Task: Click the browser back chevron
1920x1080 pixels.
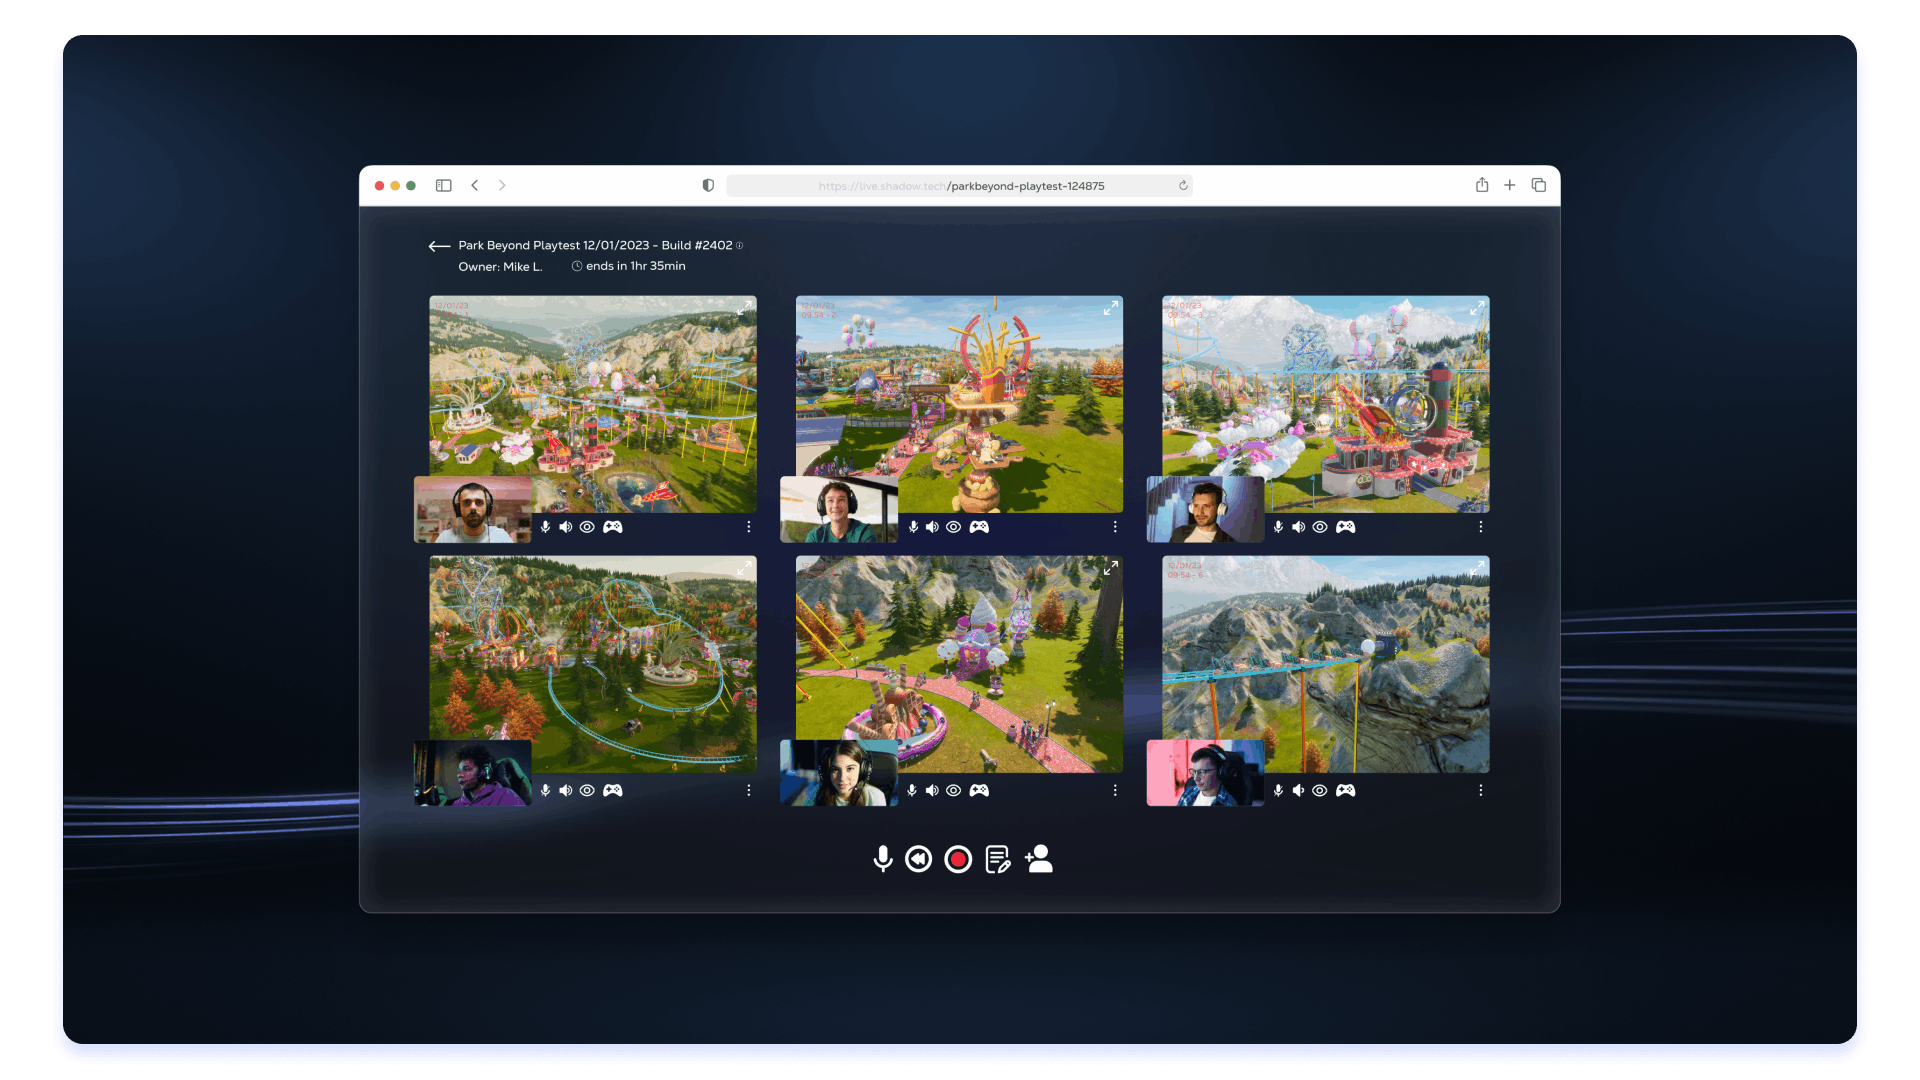Action: pyautogui.click(x=475, y=185)
